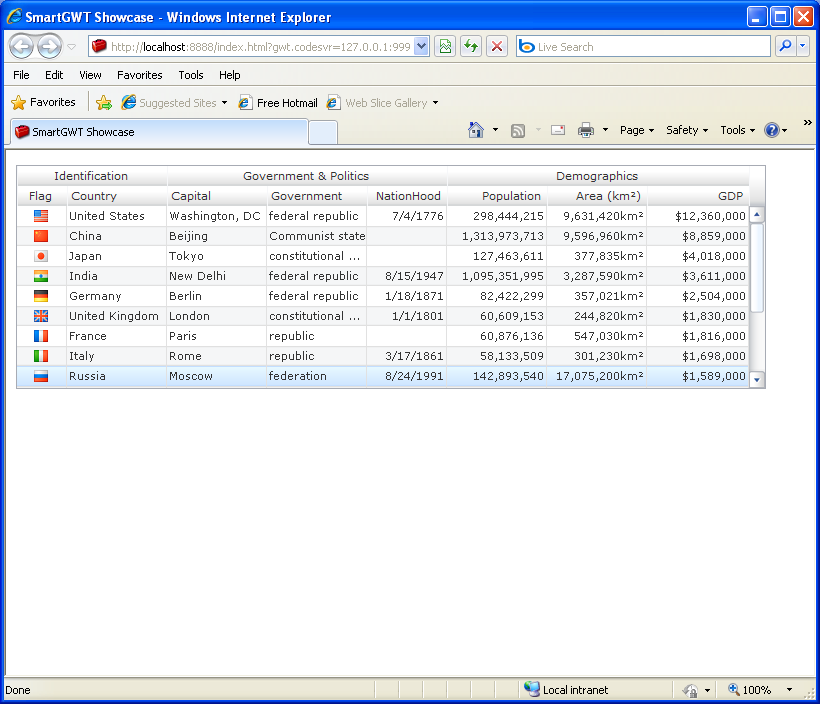Click the grid vertical scrollbar thumb
Viewport: 820px width, 704px height.
click(x=757, y=268)
